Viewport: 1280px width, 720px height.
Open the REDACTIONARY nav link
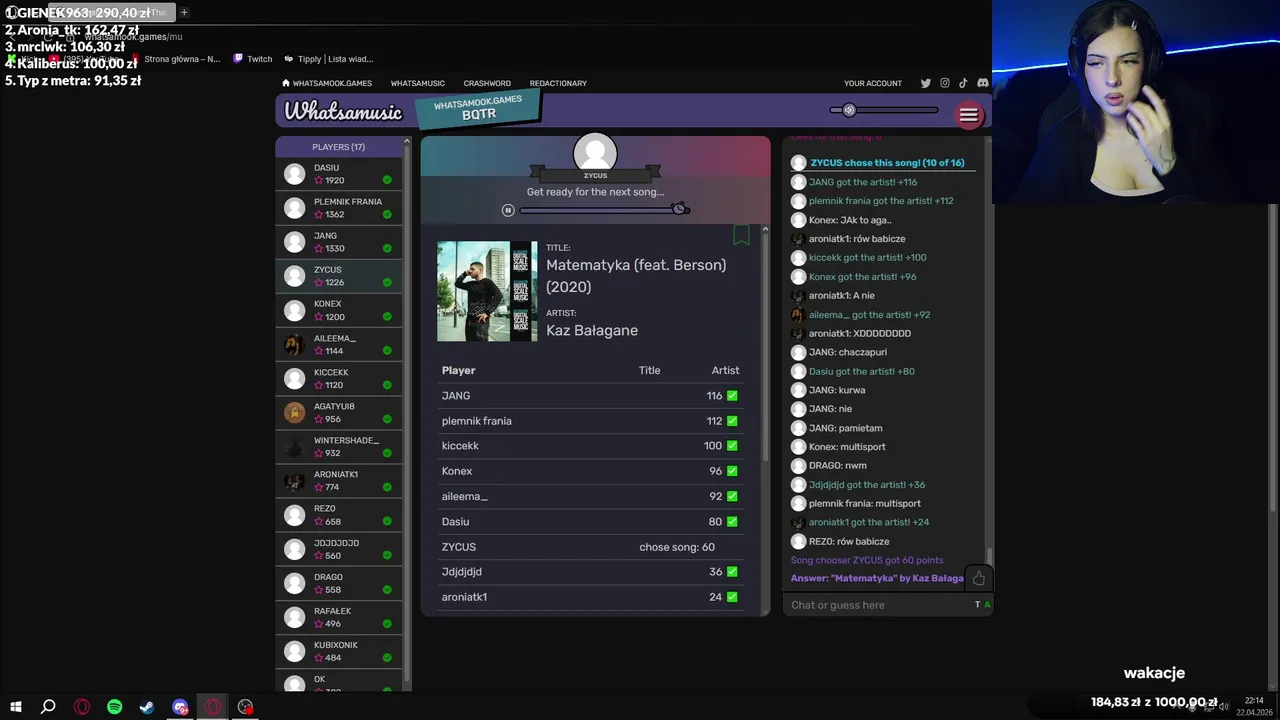pos(558,83)
